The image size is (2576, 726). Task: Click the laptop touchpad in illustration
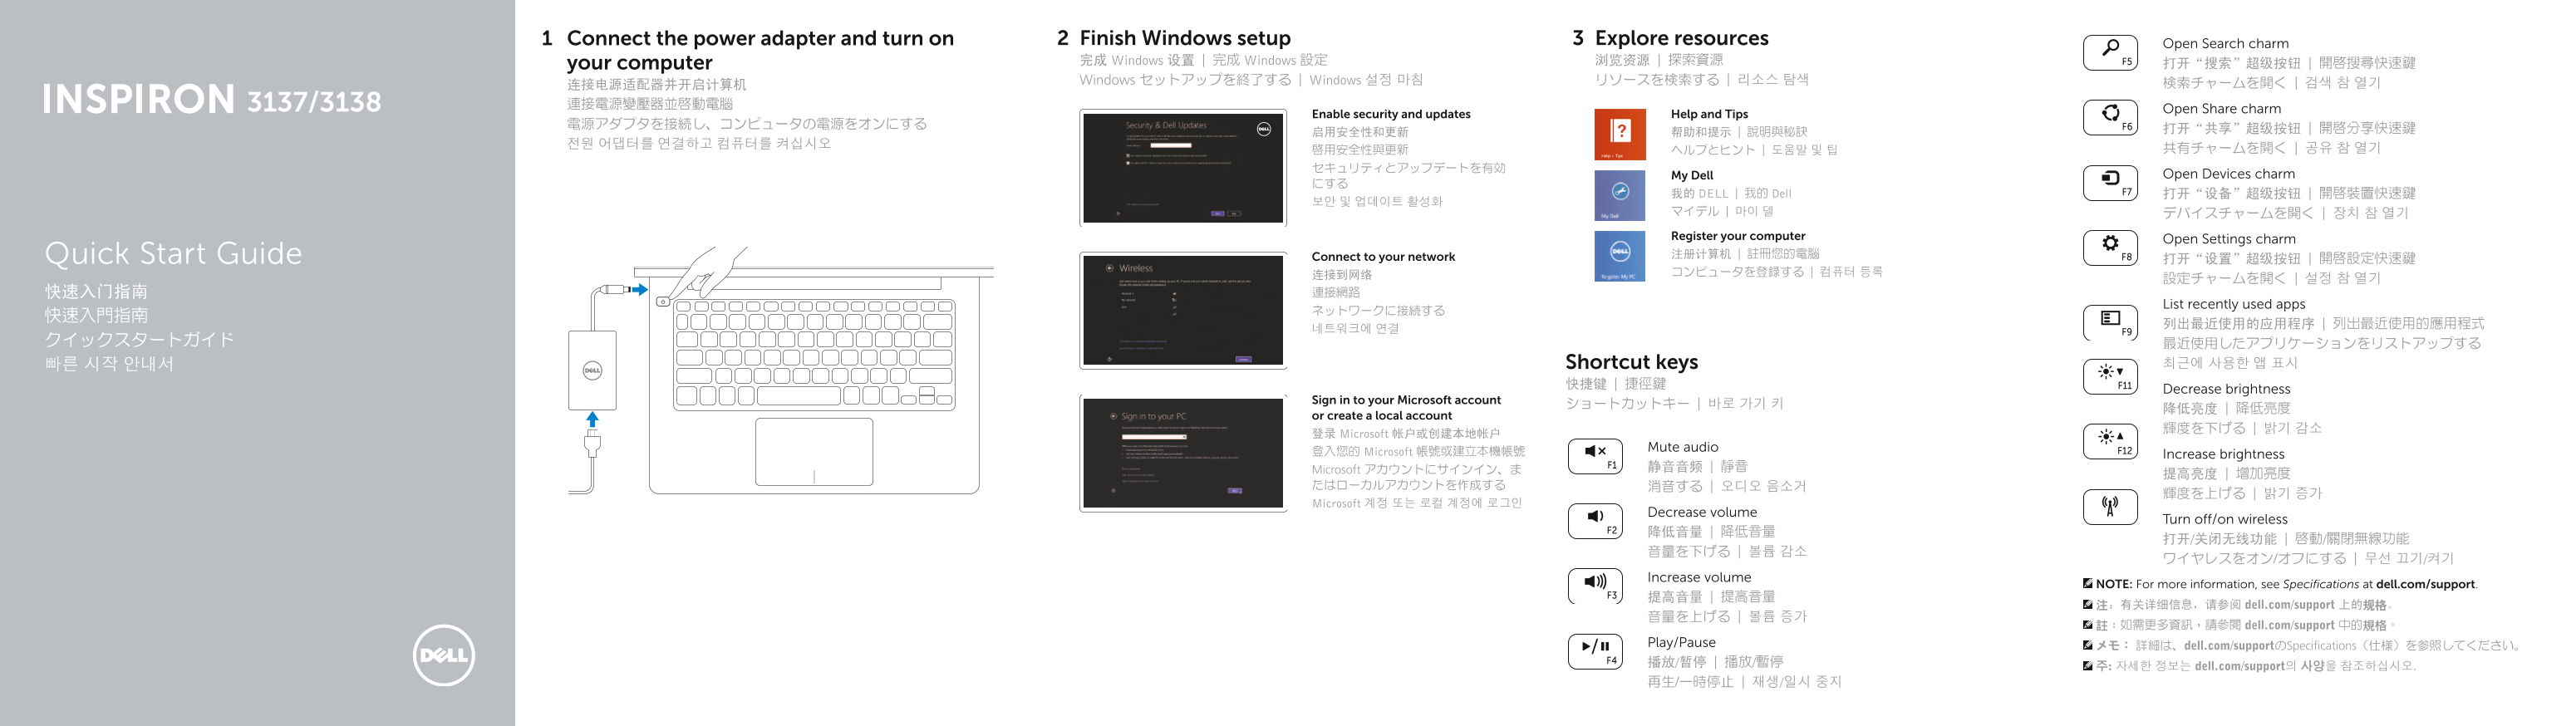813,452
